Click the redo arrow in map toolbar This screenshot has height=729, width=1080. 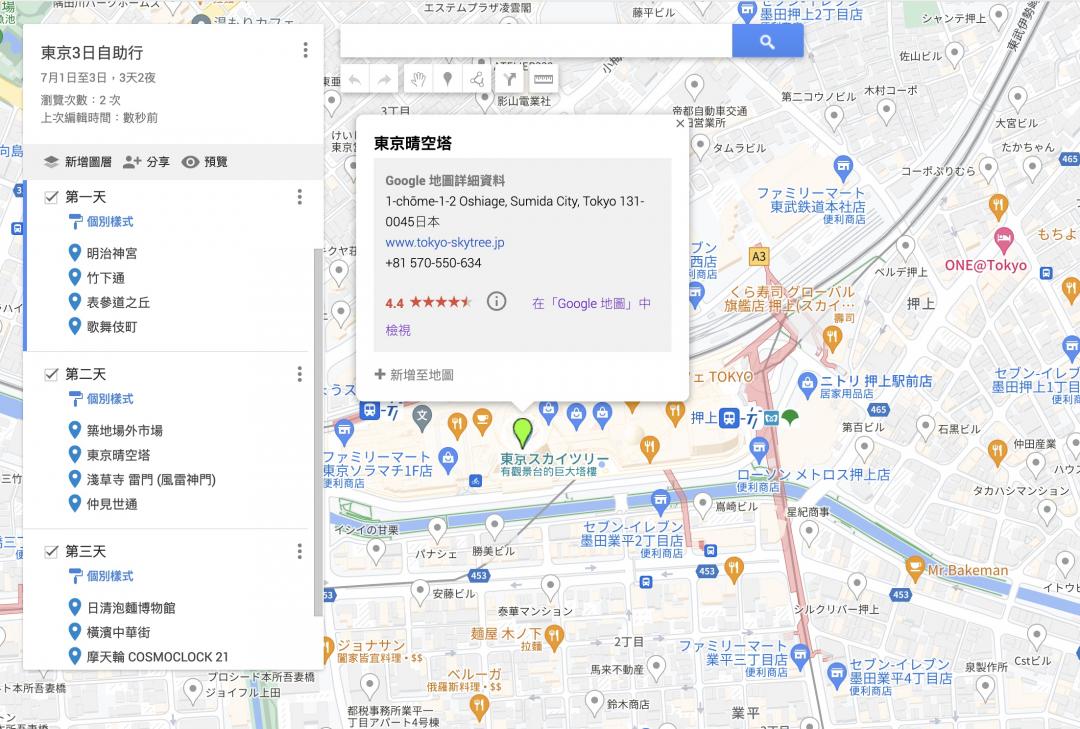[384, 79]
